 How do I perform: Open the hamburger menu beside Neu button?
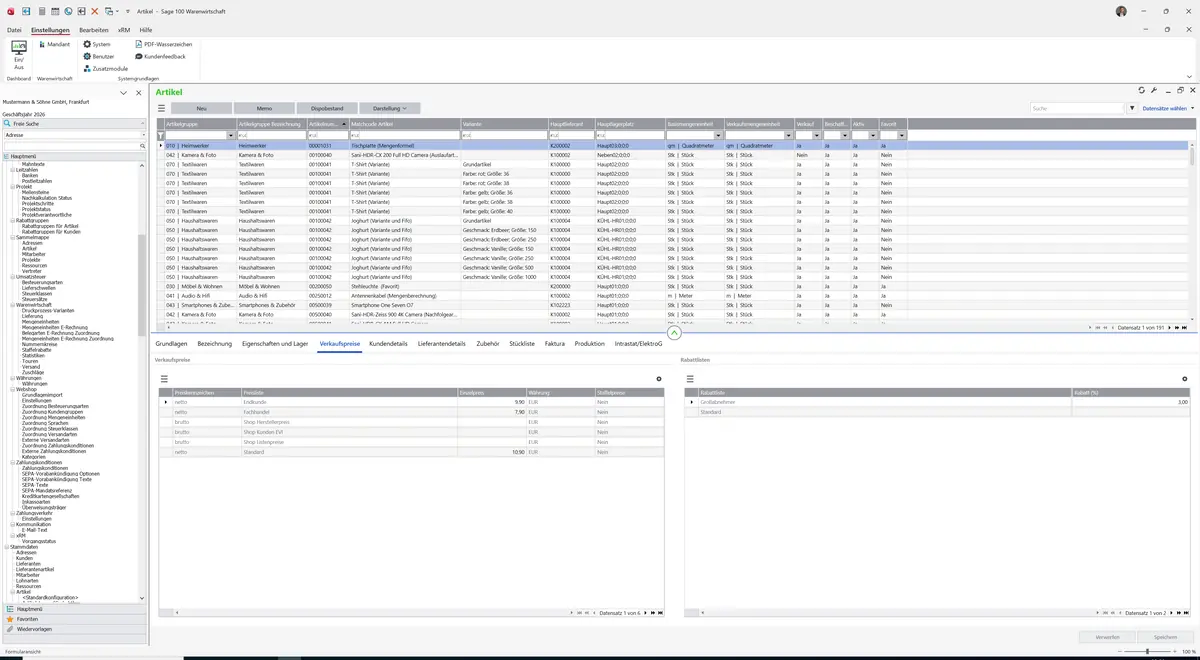click(161, 108)
